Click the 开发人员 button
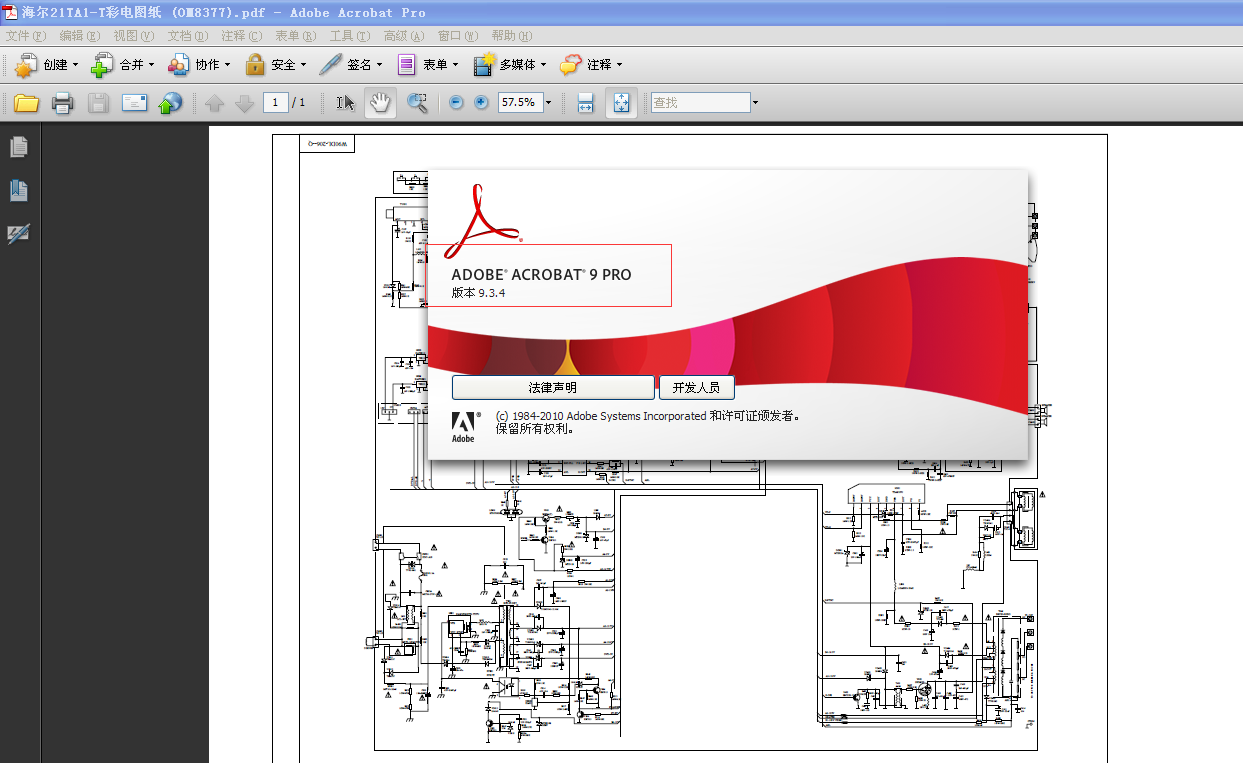Image resolution: width=1243 pixels, height=763 pixels. tap(696, 388)
